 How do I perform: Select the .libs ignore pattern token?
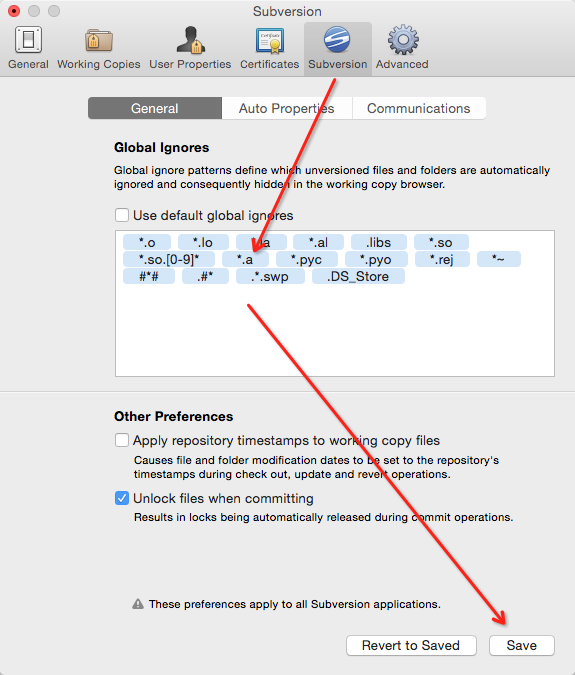pyautogui.click(x=379, y=242)
